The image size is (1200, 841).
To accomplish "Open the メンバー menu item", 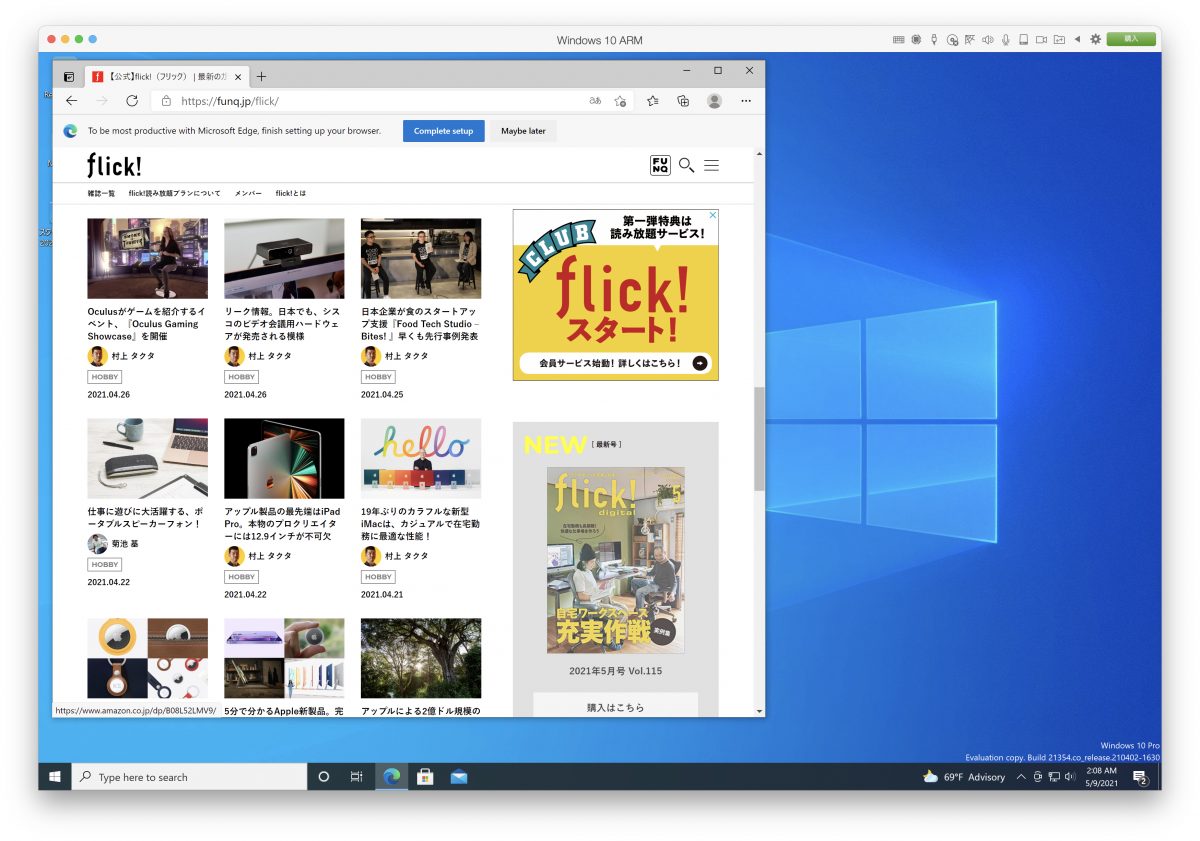I will (248, 193).
